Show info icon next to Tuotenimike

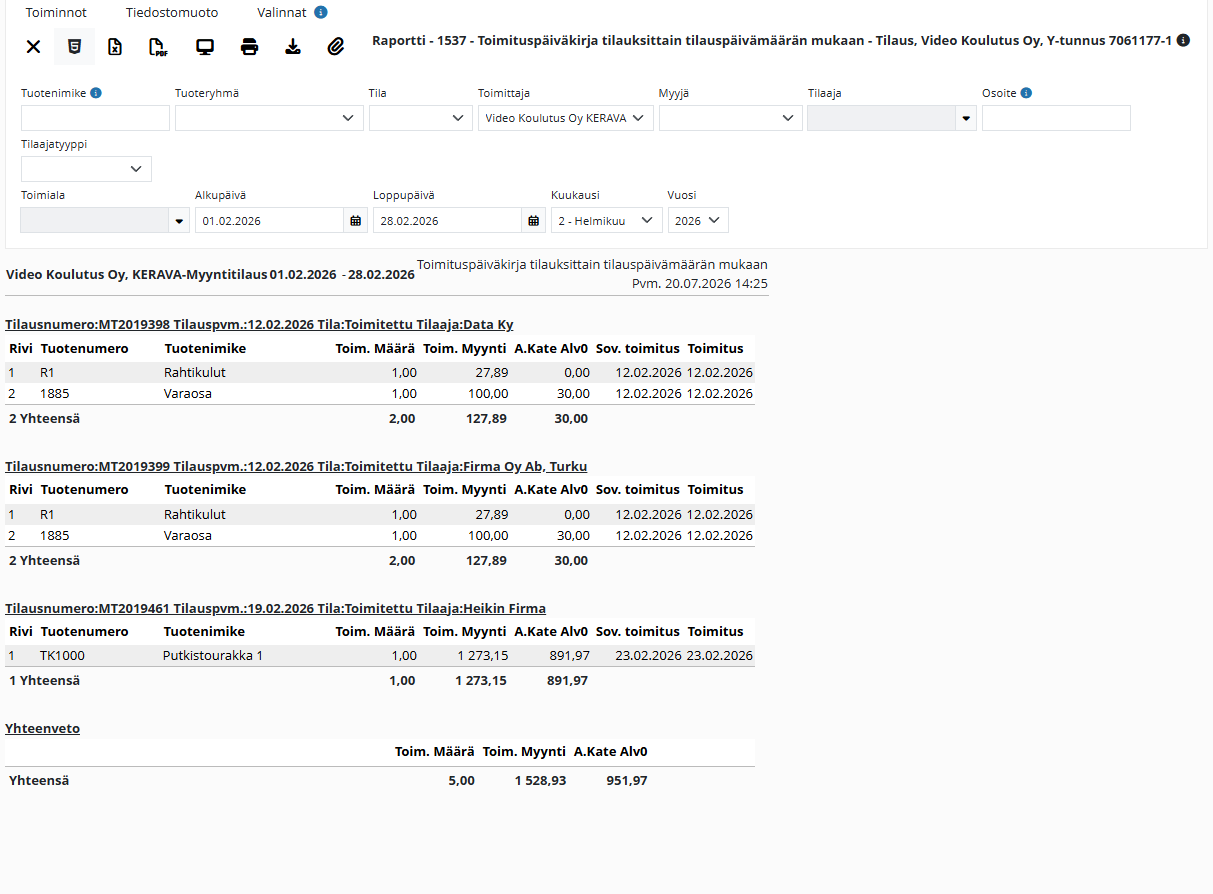(x=96, y=93)
